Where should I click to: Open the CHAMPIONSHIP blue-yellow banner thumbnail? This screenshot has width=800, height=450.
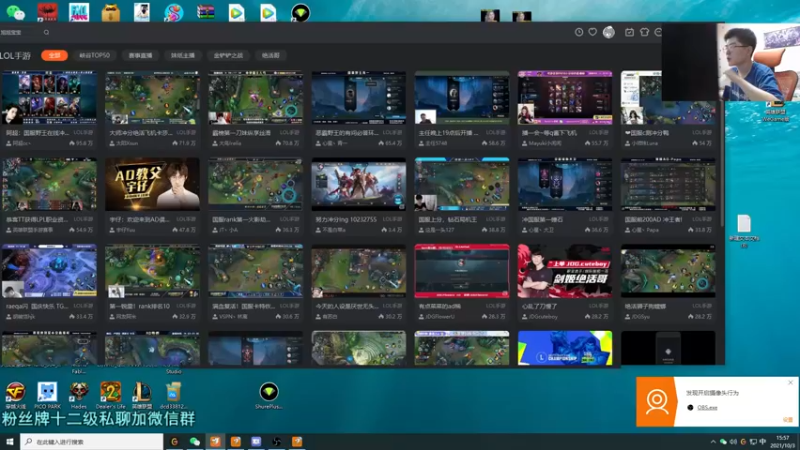[x=565, y=348]
